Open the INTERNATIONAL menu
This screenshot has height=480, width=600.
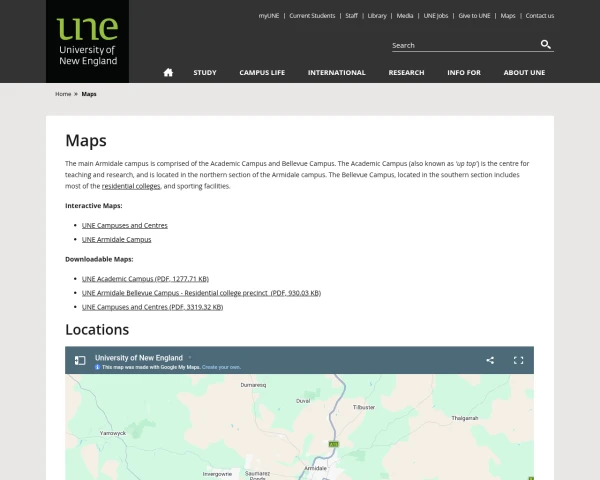337,72
